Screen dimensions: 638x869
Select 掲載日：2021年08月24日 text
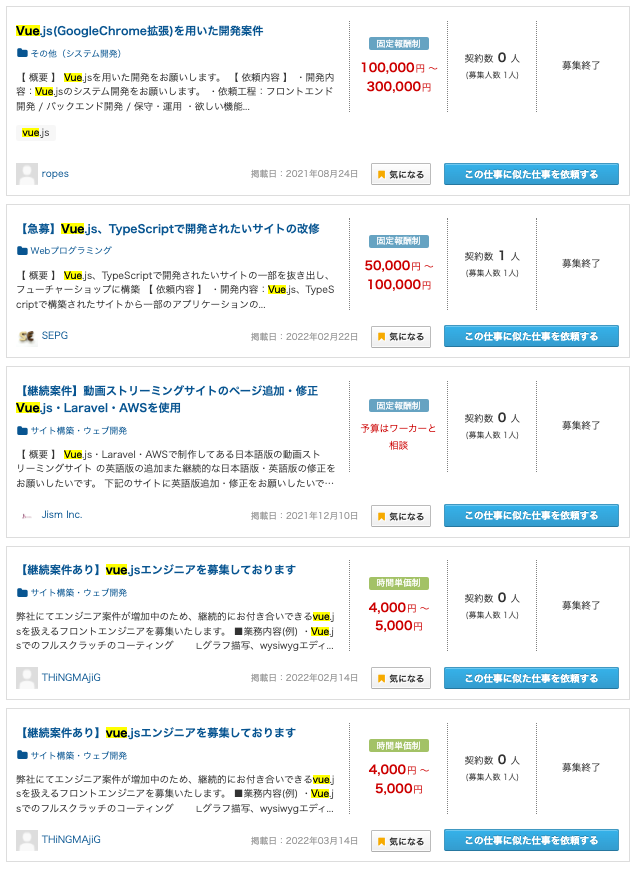304,174
